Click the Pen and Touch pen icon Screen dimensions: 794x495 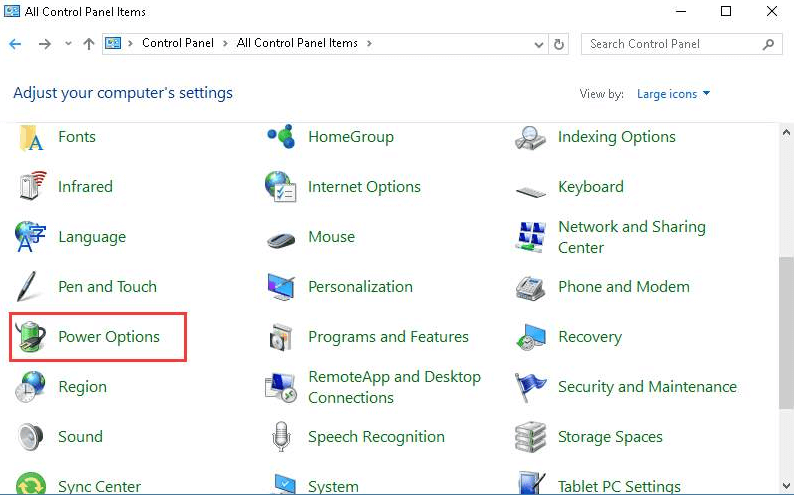click(x=26, y=286)
